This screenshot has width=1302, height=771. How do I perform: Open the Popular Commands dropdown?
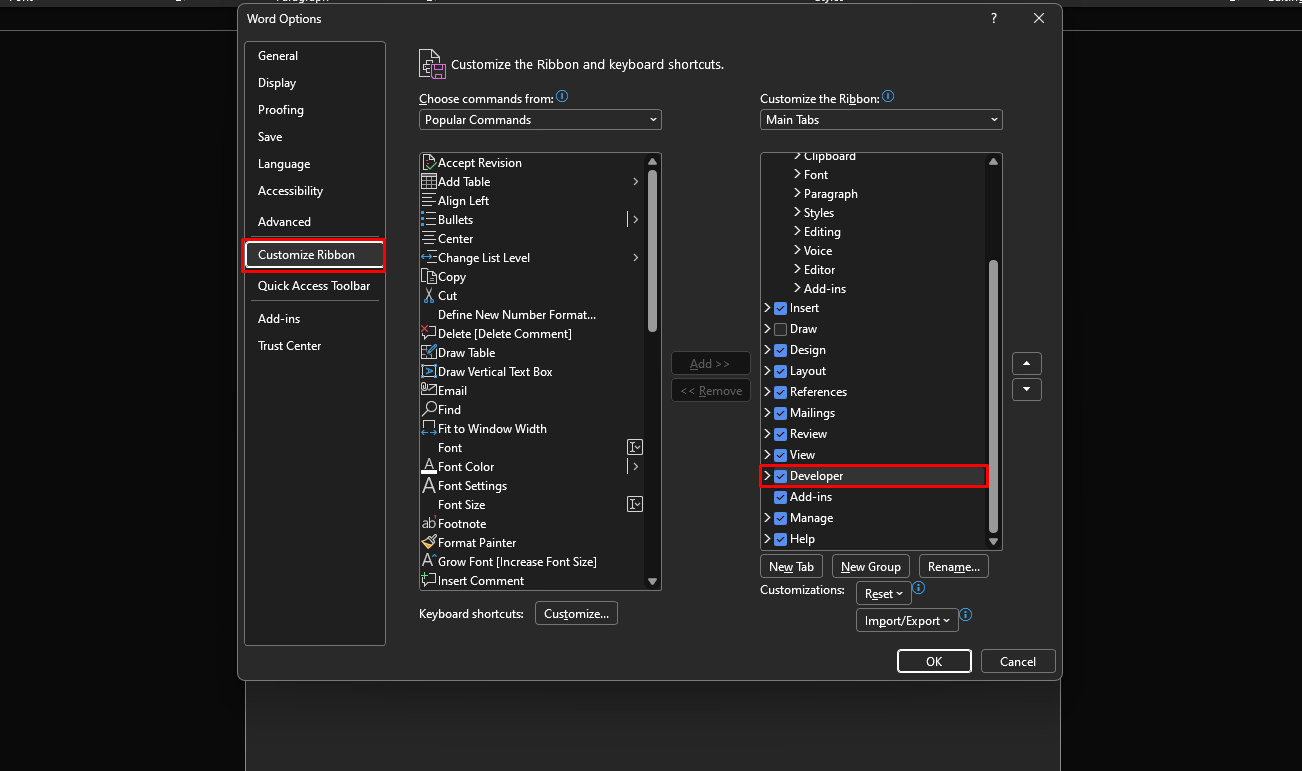coord(540,119)
